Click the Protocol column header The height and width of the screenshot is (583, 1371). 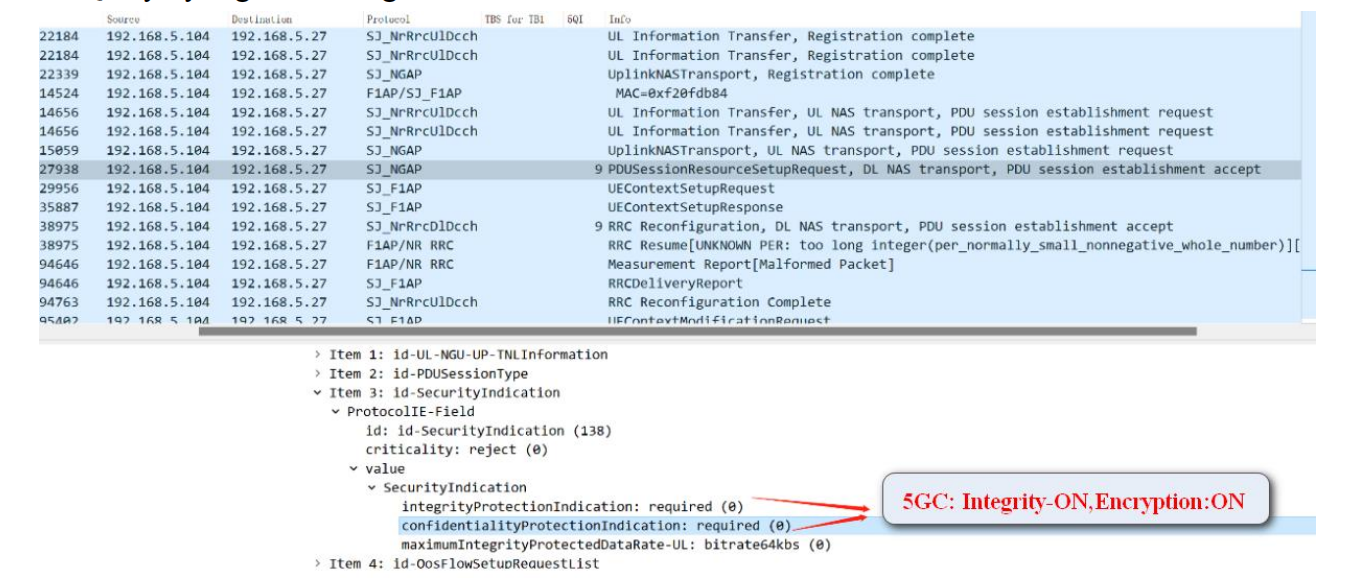click(x=388, y=19)
